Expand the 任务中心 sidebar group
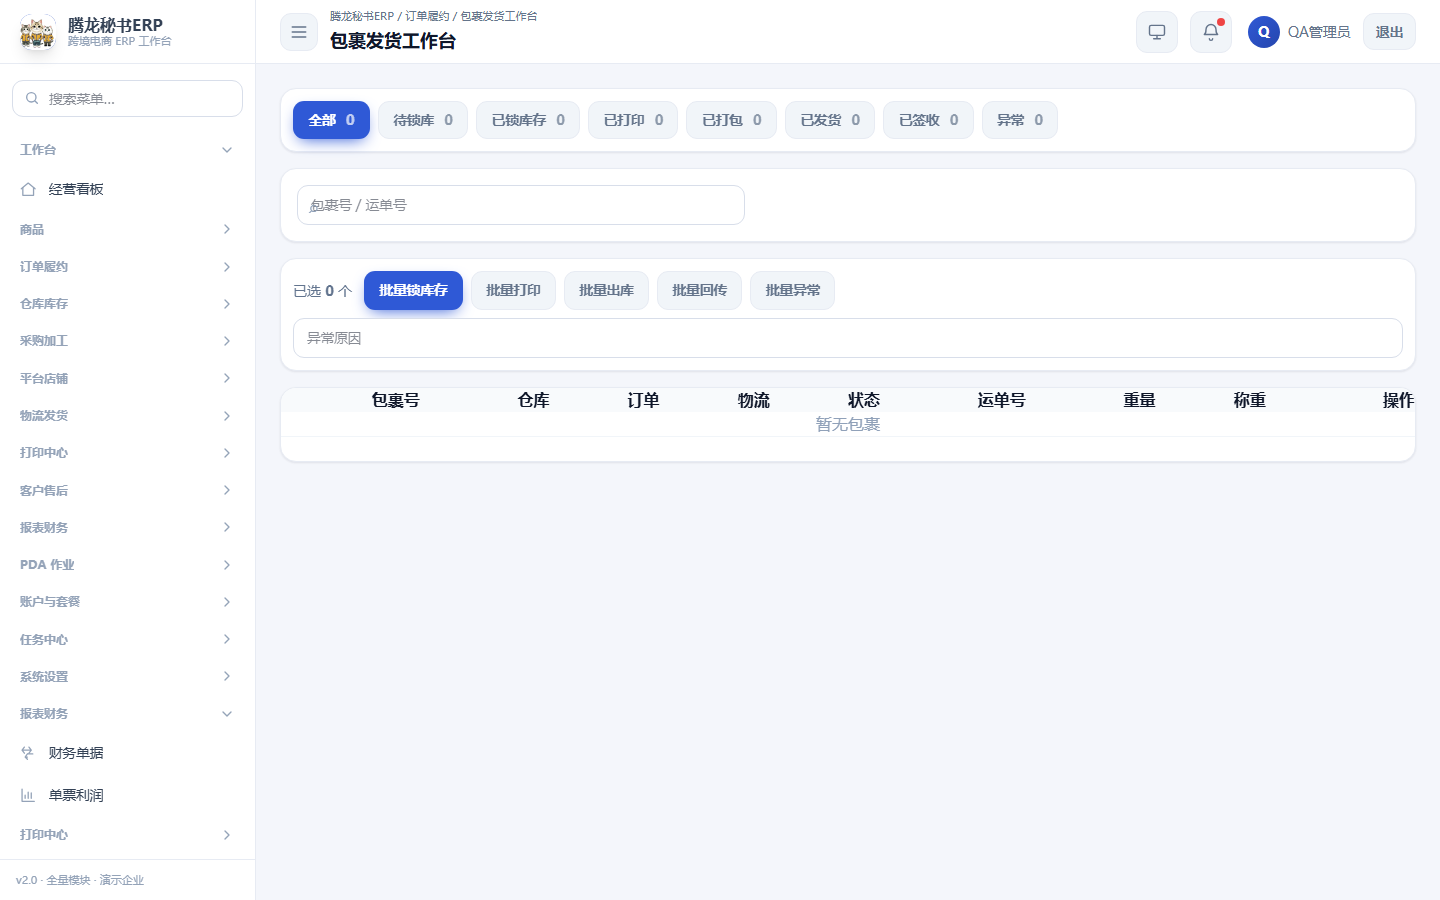1440x900 pixels. click(127, 639)
